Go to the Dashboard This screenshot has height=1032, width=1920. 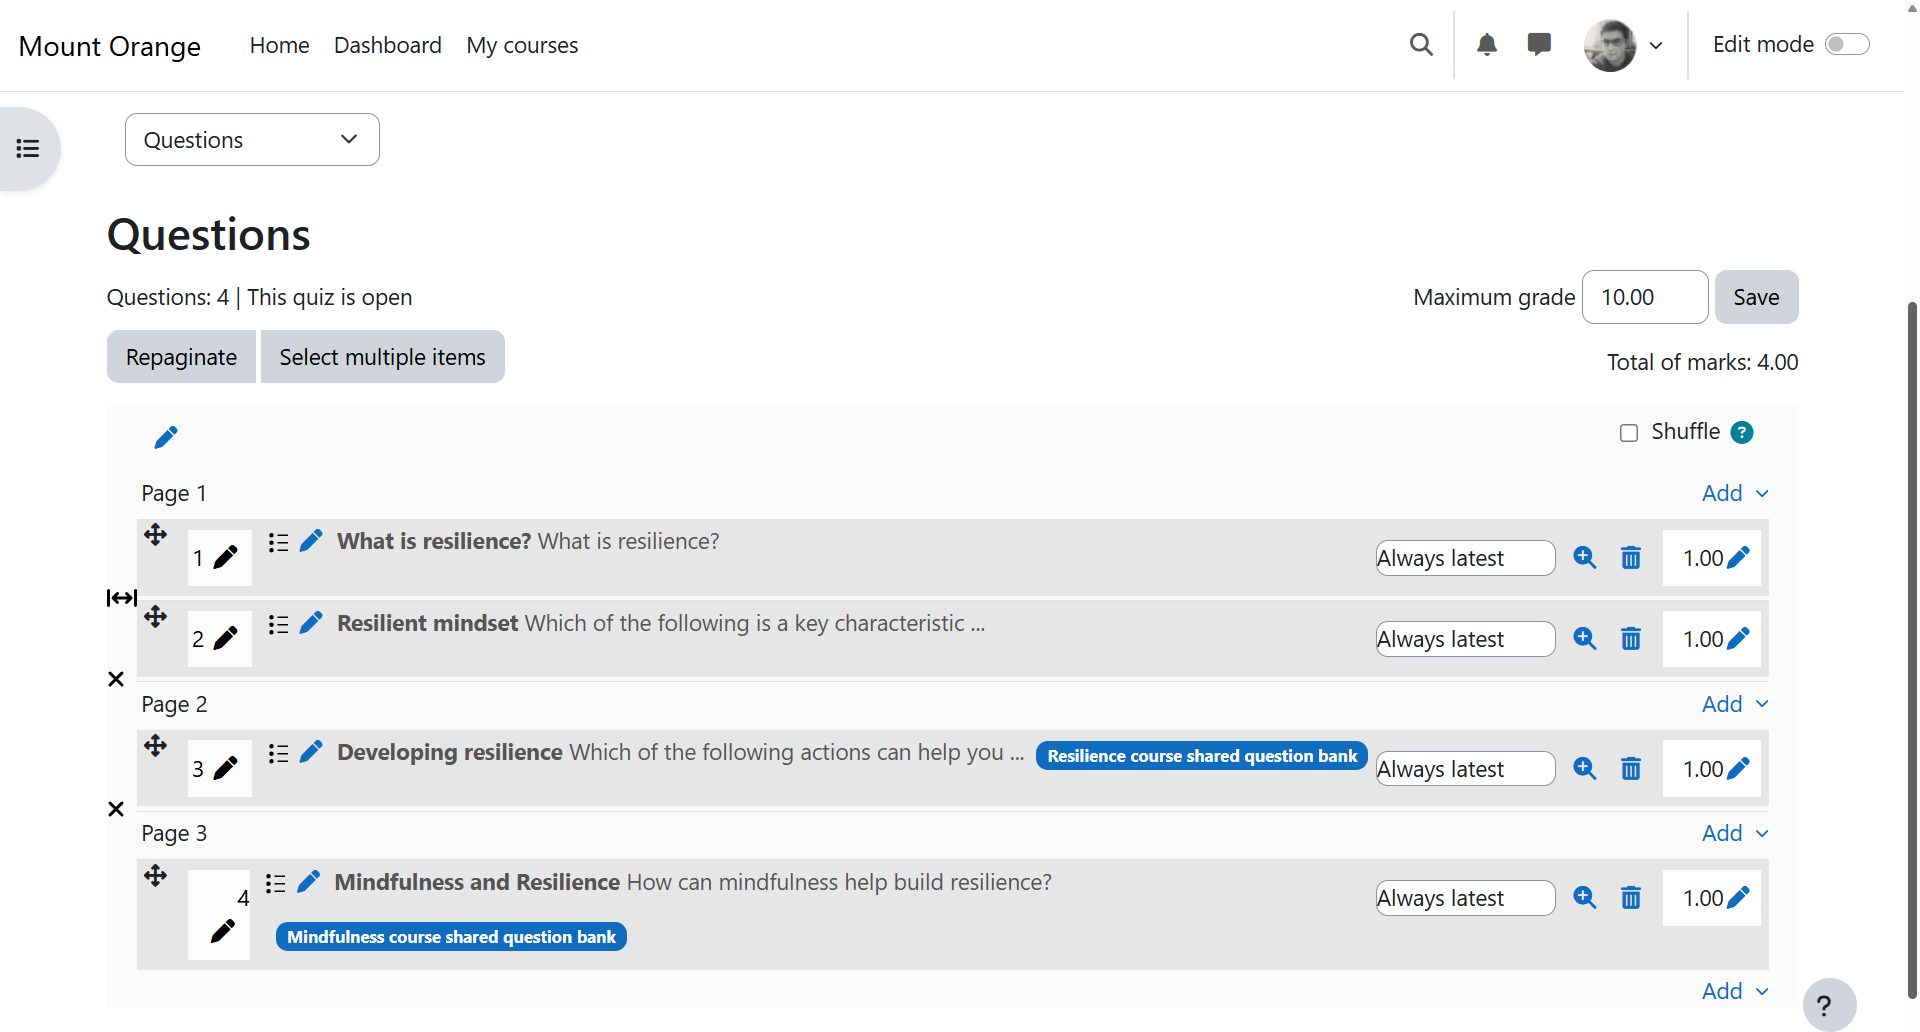(x=387, y=45)
